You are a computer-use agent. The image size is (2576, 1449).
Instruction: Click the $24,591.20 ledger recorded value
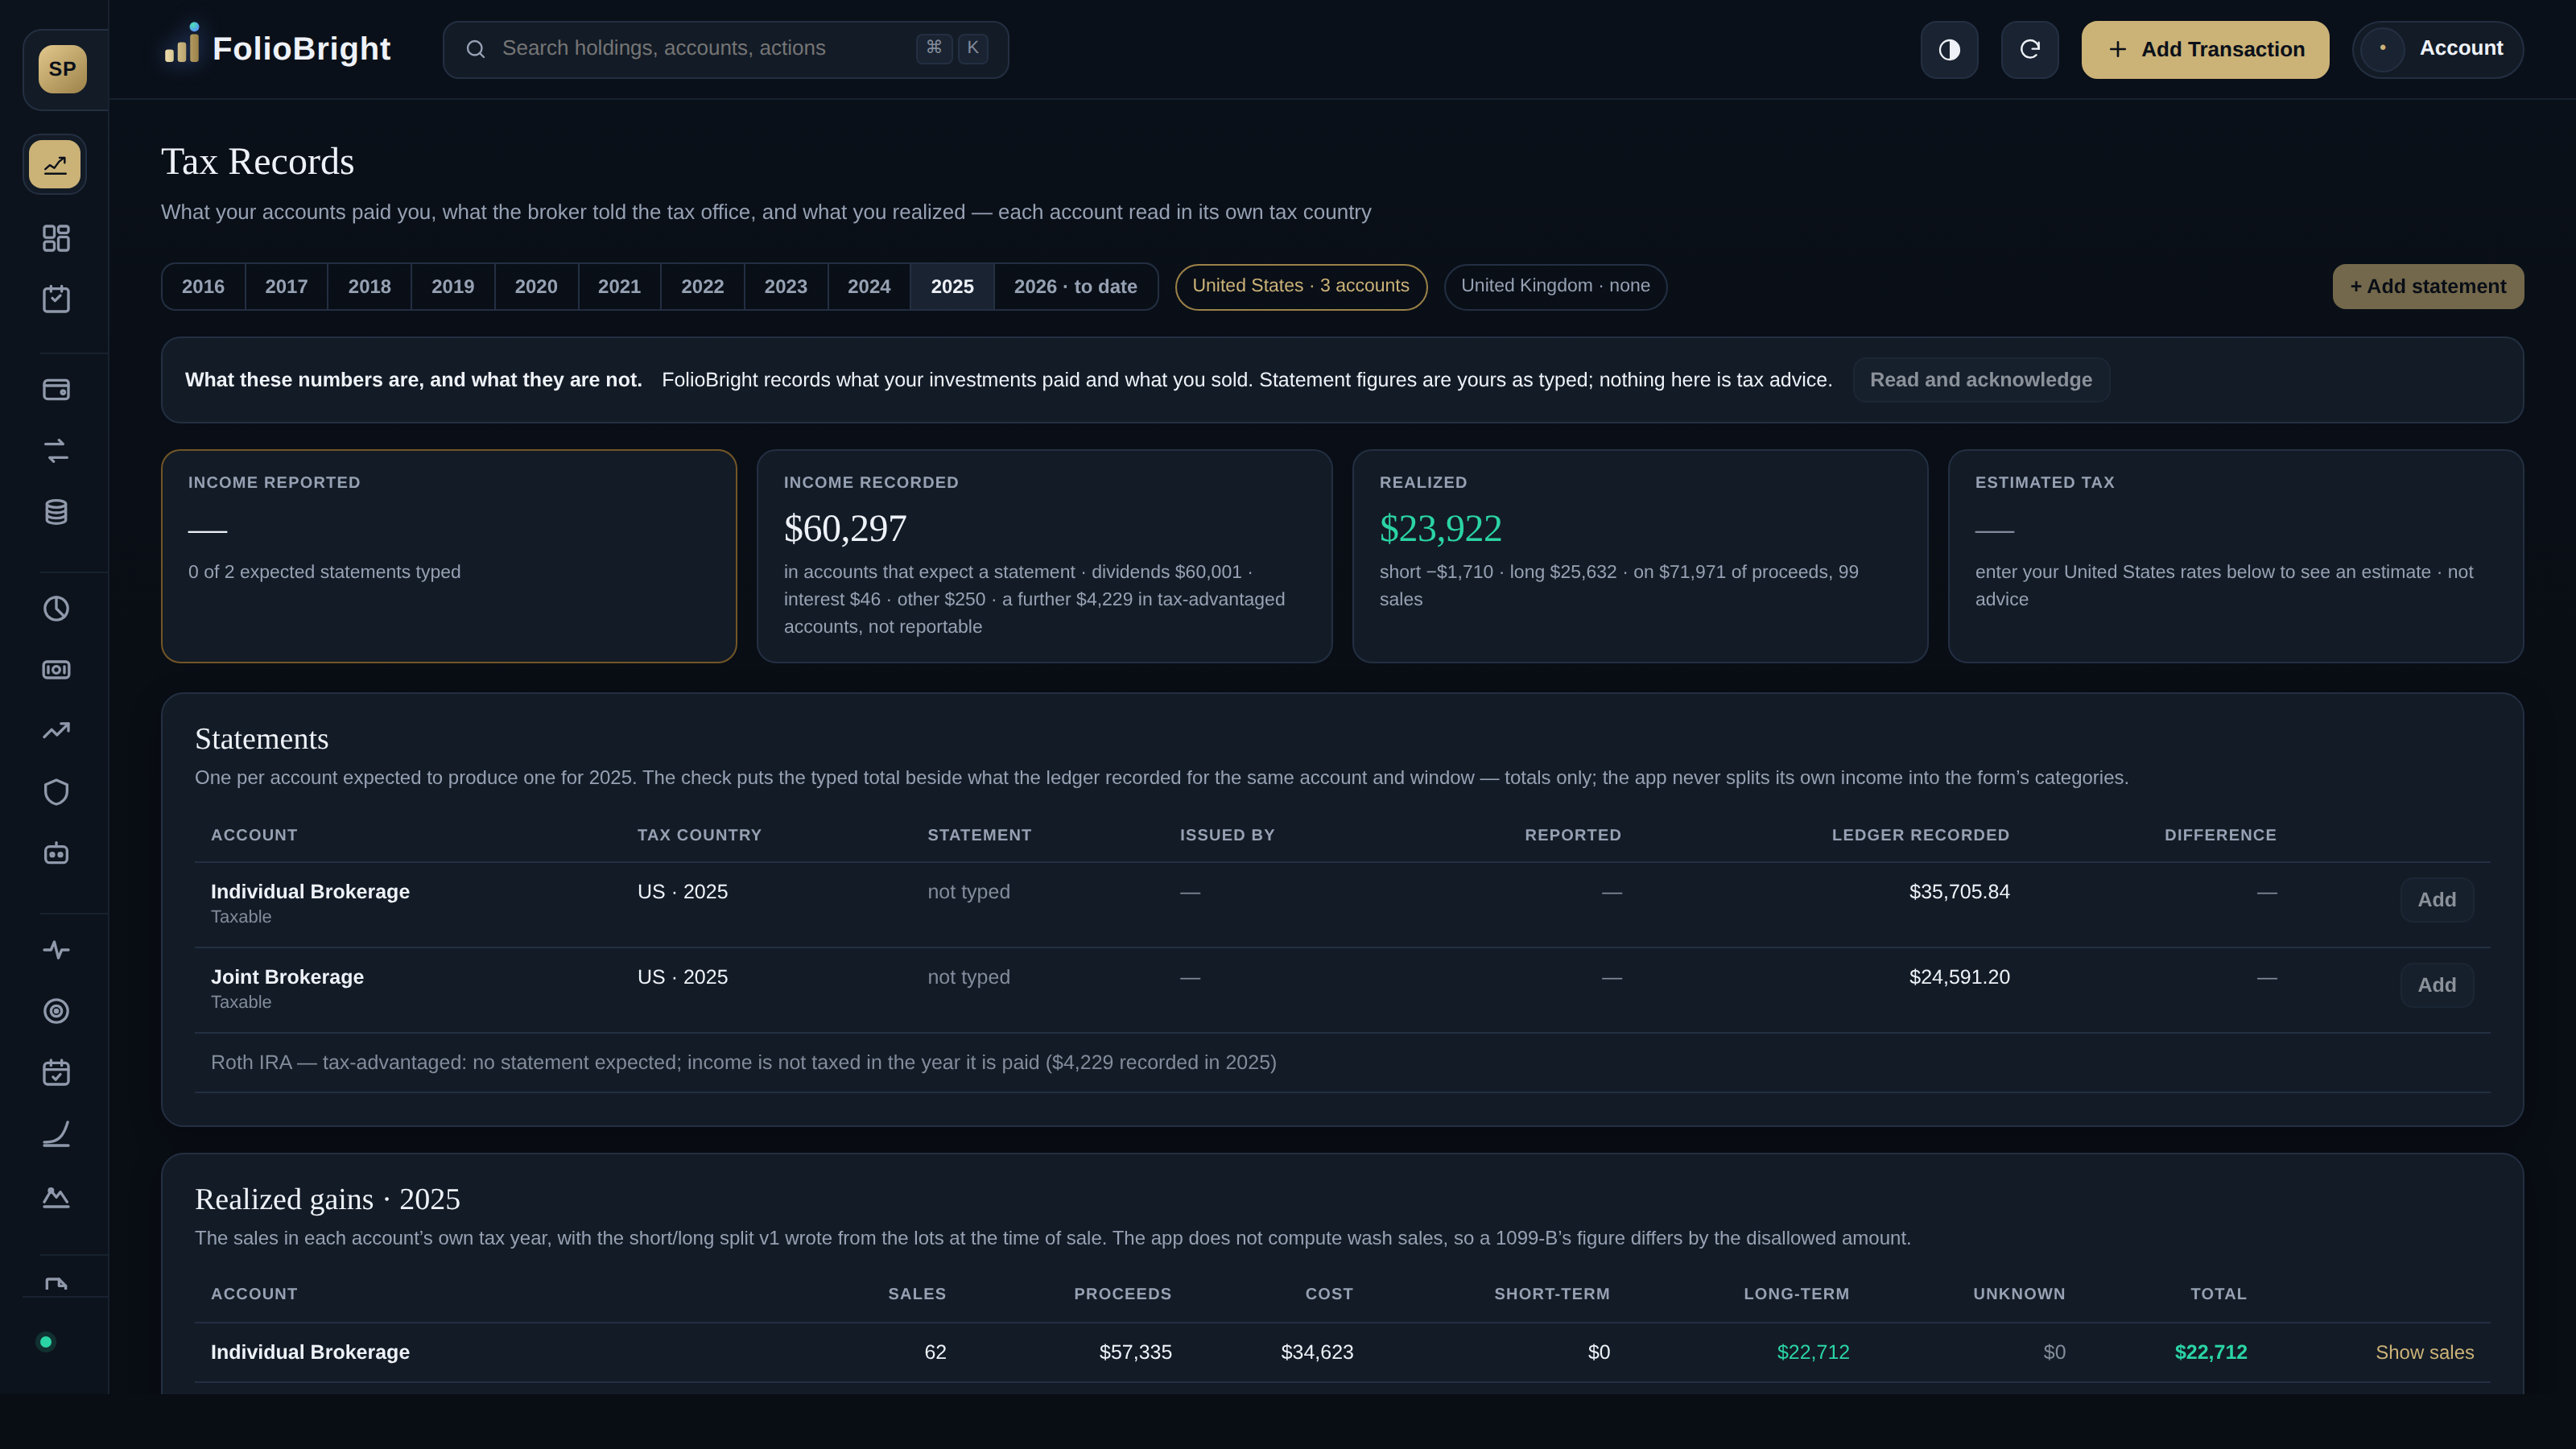(x=1959, y=977)
